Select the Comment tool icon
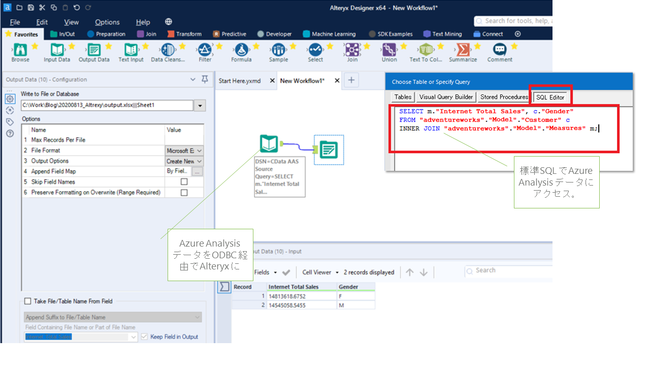Image resolution: width=650 pixels, height=365 pixels. pyautogui.click(x=500, y=50)
